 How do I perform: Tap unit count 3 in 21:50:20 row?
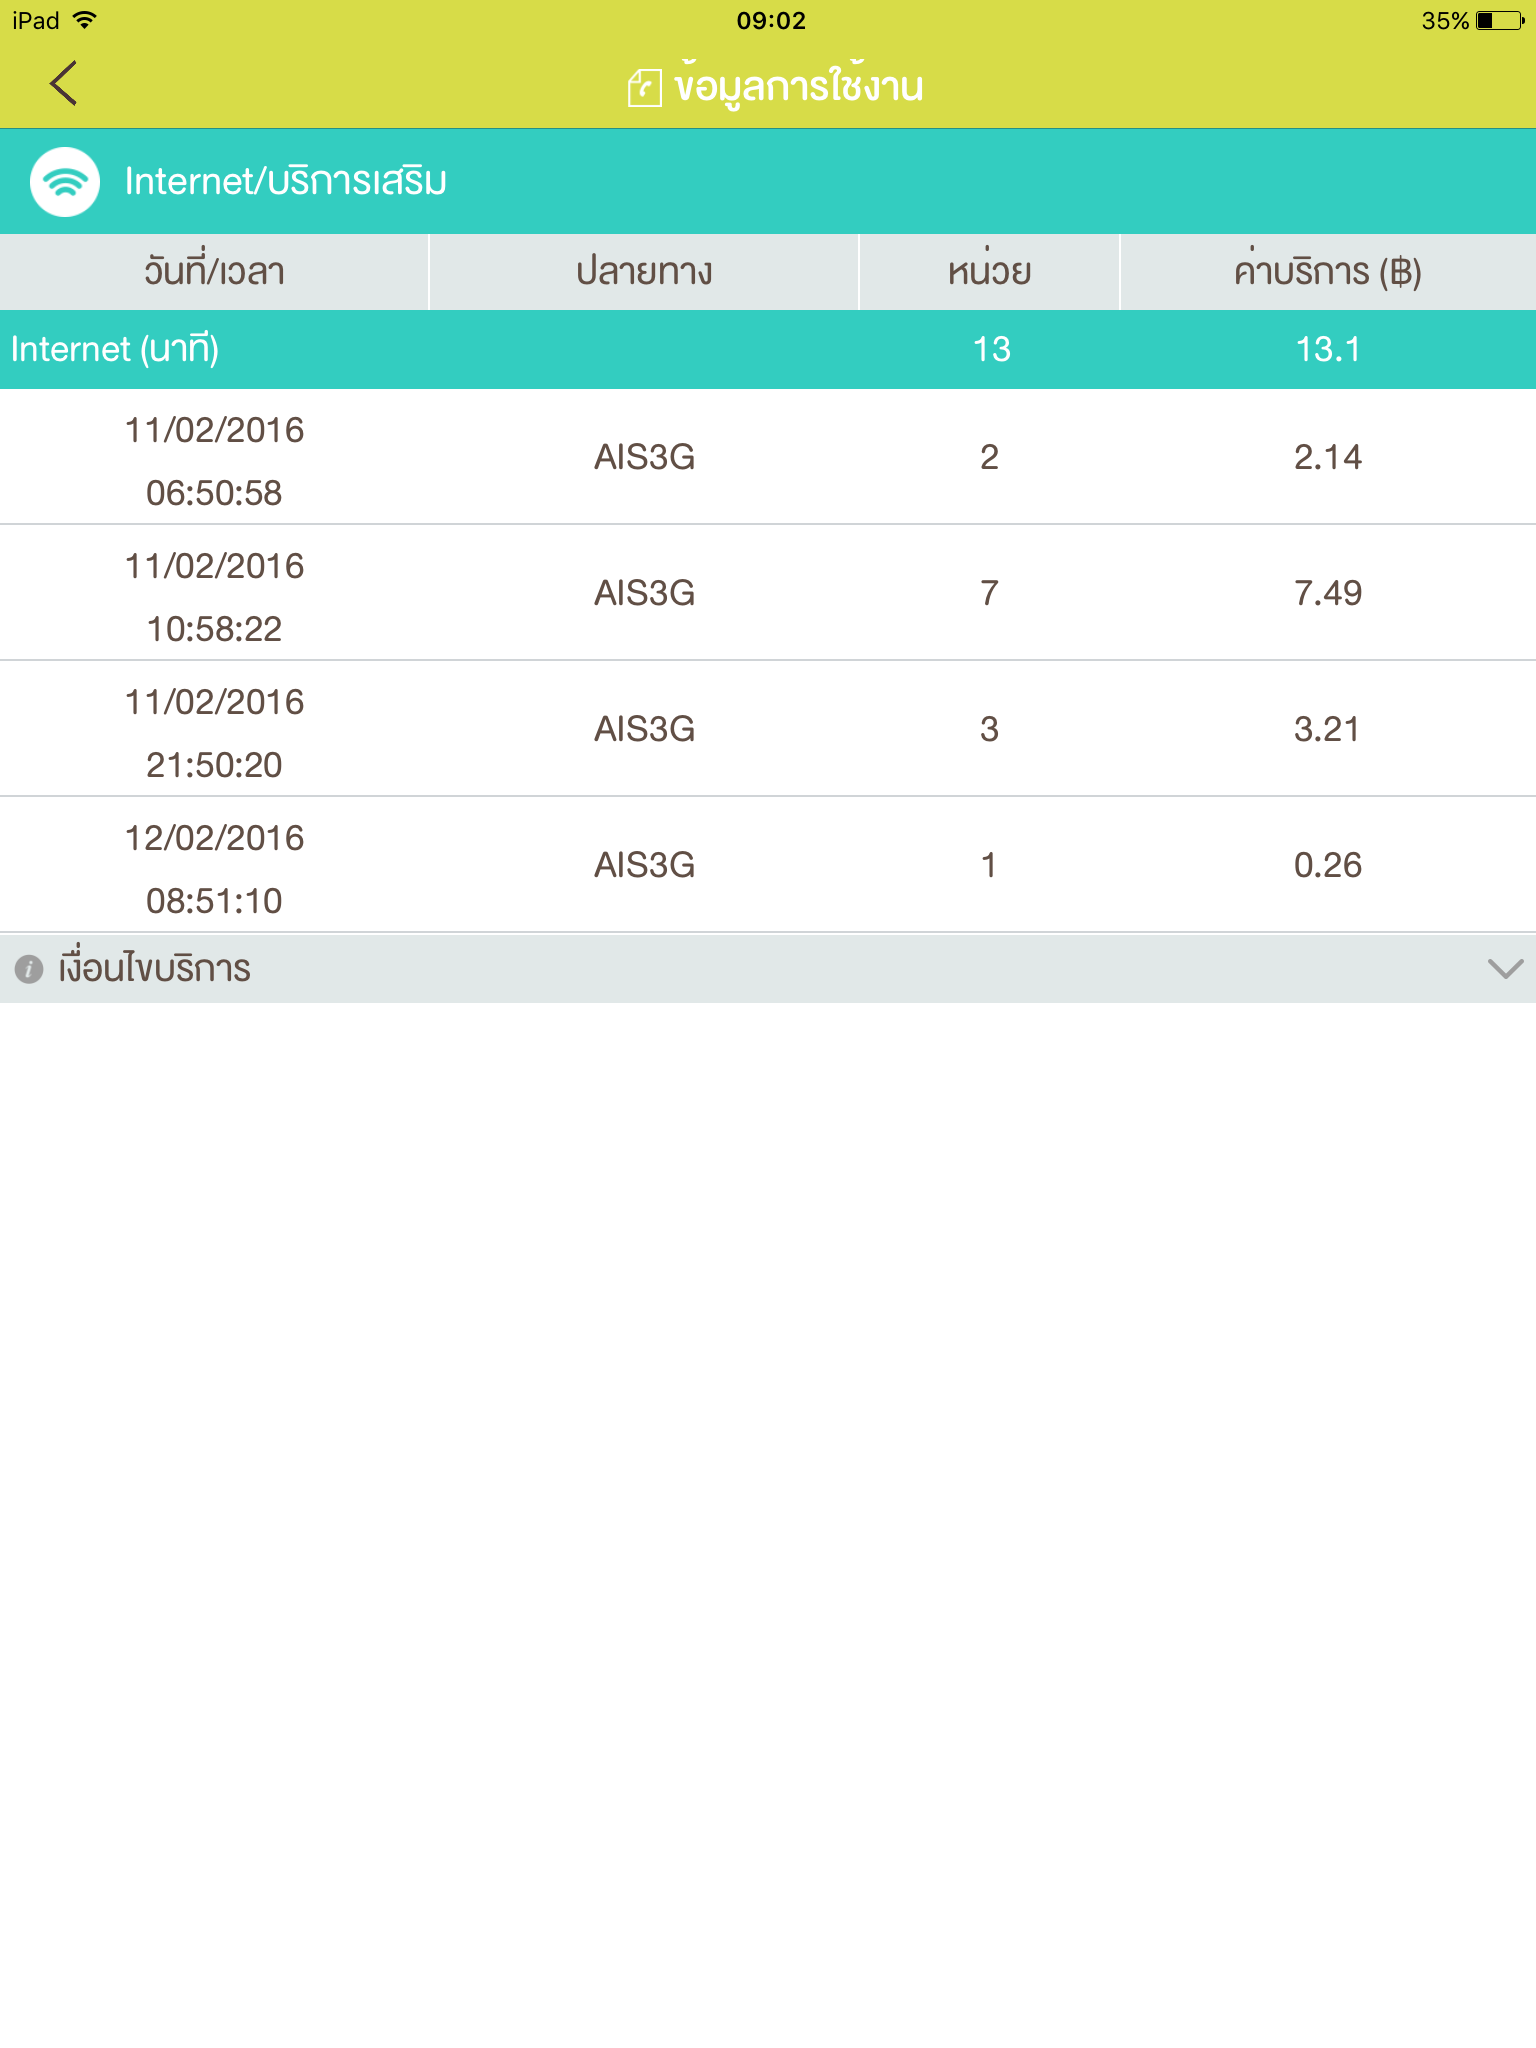989,729
